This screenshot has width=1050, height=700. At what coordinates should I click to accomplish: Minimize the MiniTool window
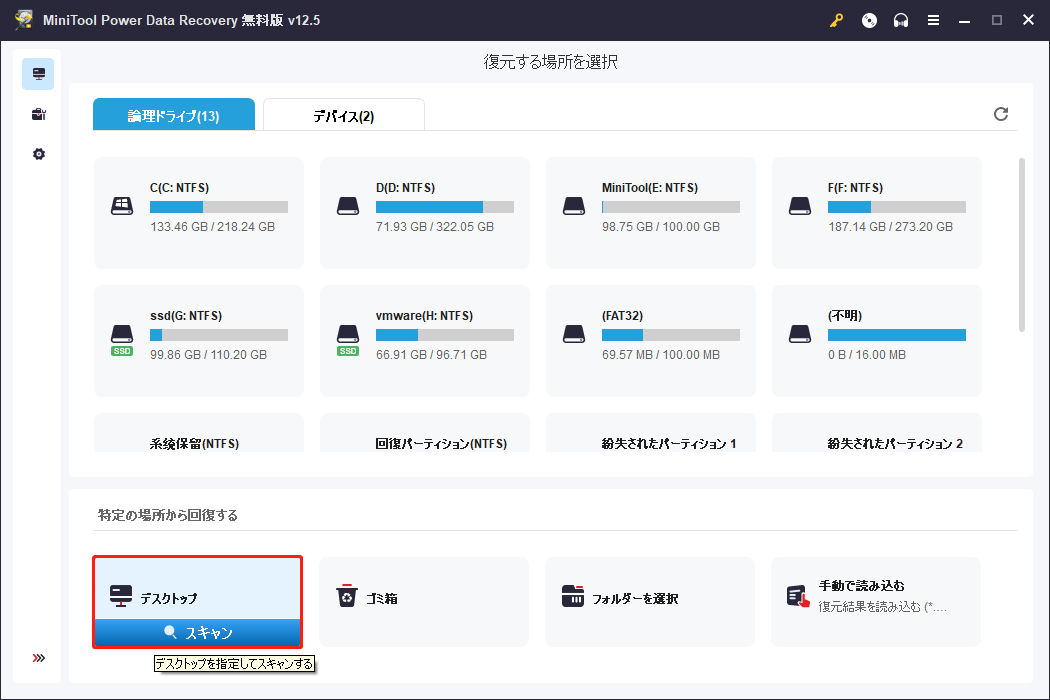pos(964,20)
